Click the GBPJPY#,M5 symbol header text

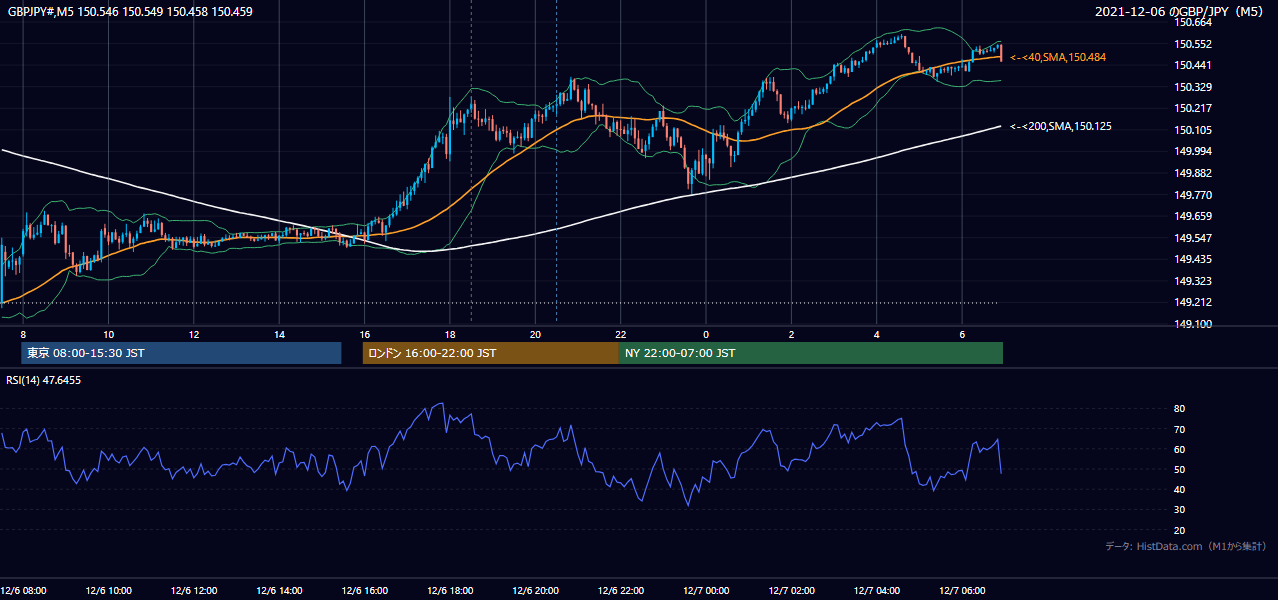(x=131, y=12)
